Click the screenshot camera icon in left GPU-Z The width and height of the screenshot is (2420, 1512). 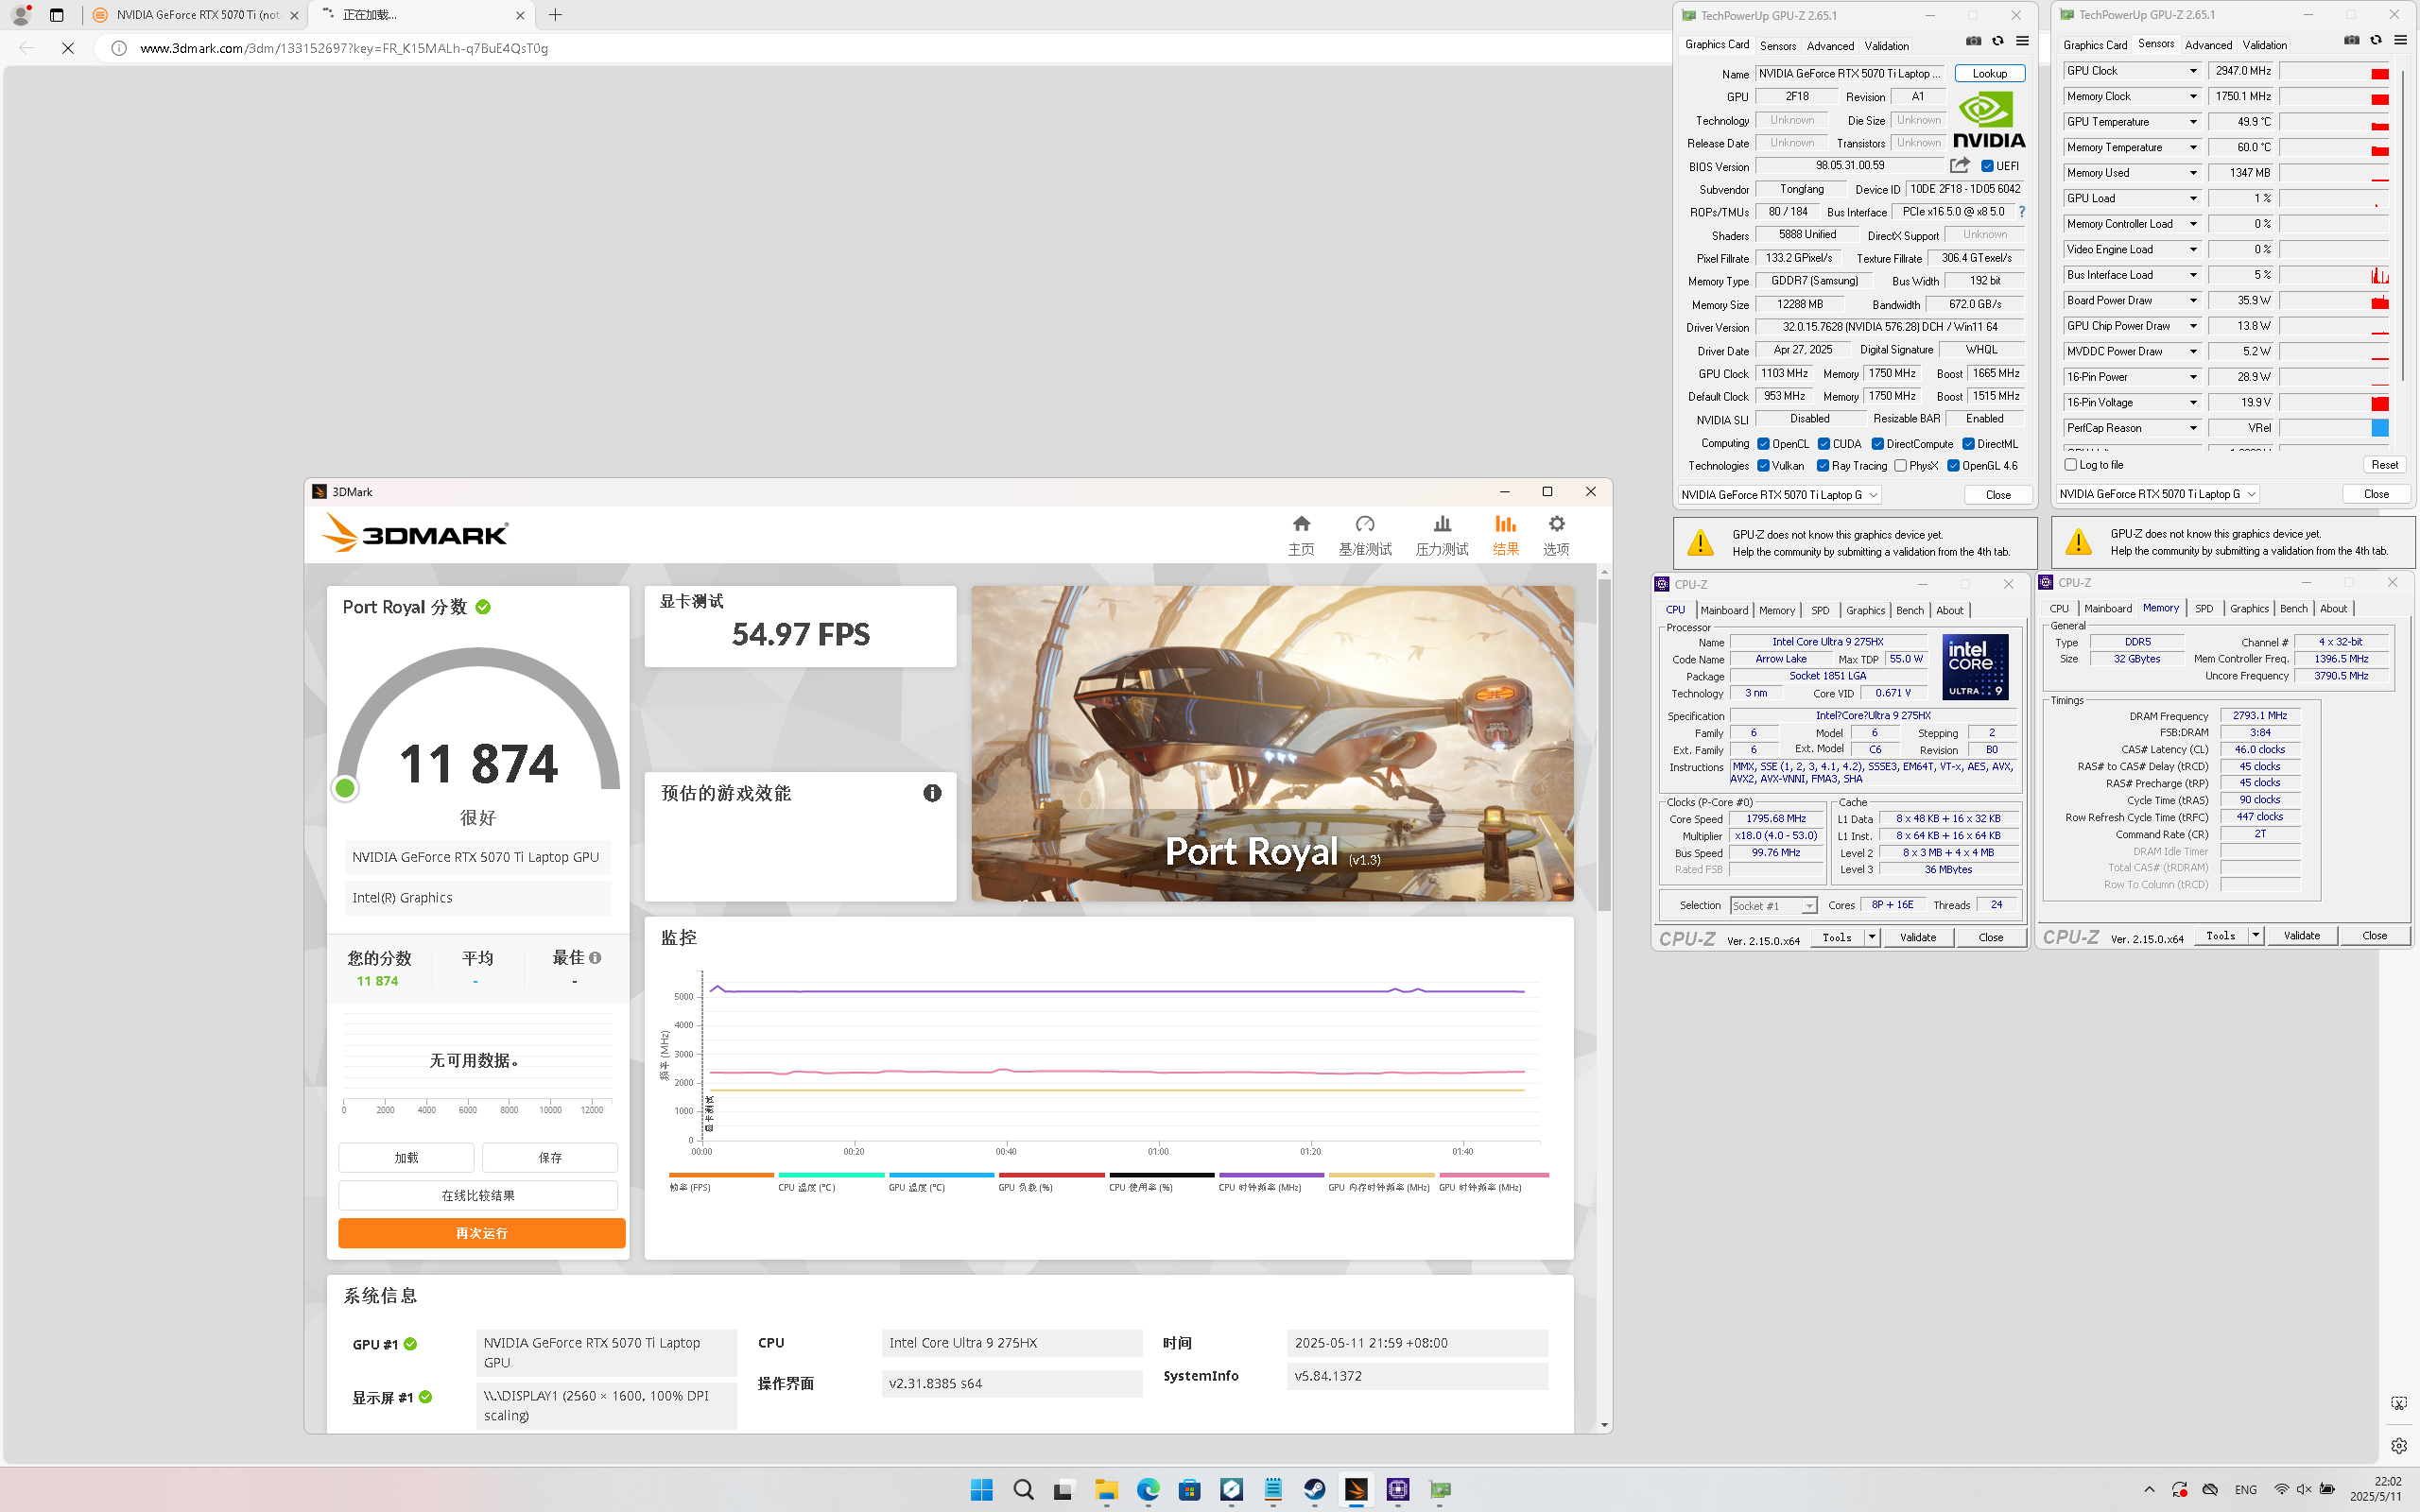click(1973, 41)
